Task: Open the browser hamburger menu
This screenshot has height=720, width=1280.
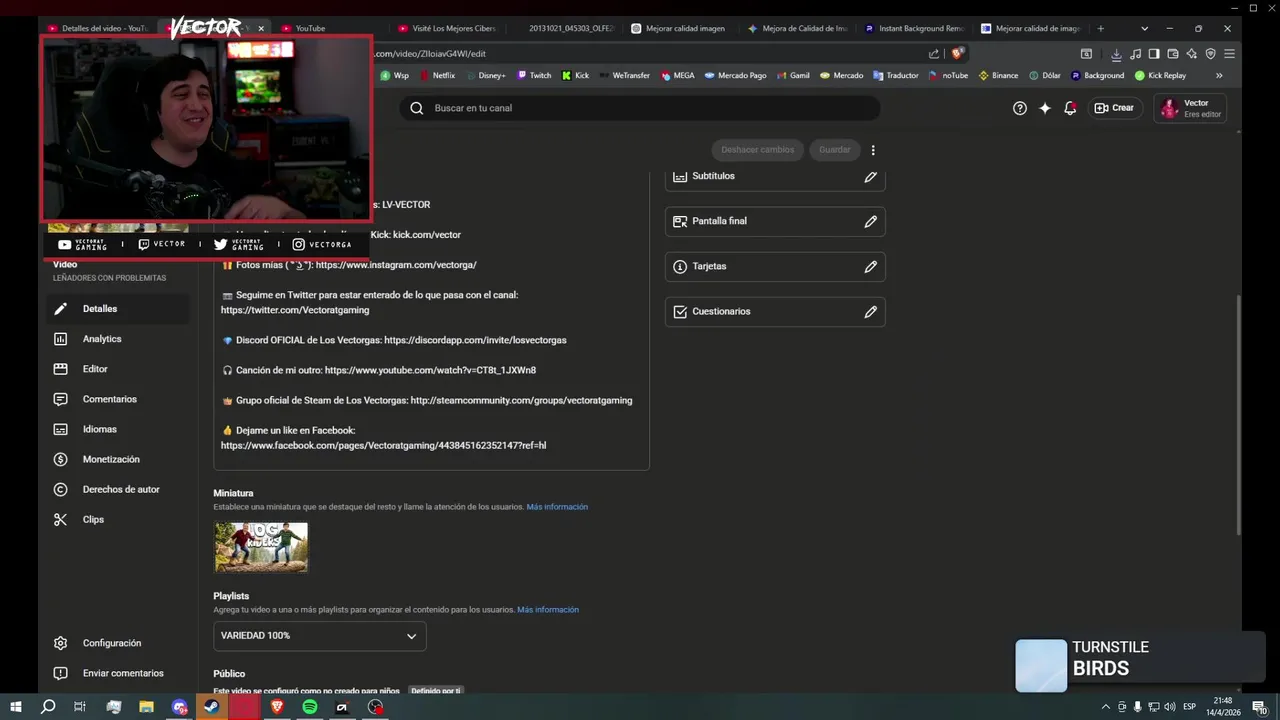Action: [1230, 54]
